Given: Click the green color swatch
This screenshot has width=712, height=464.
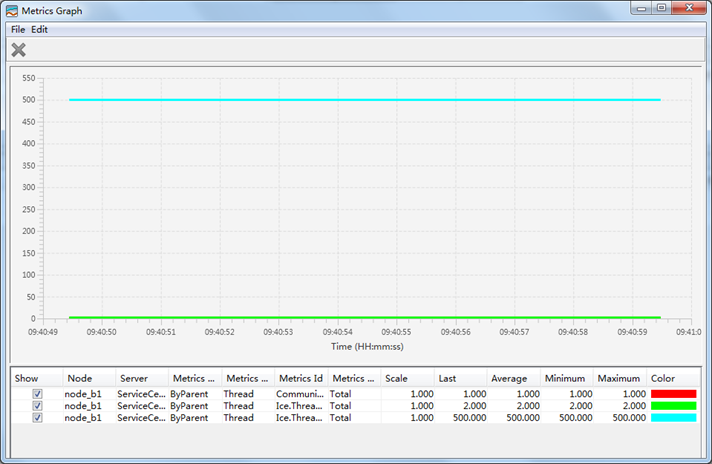Looking at the screenshot, I should coord(673,406).
